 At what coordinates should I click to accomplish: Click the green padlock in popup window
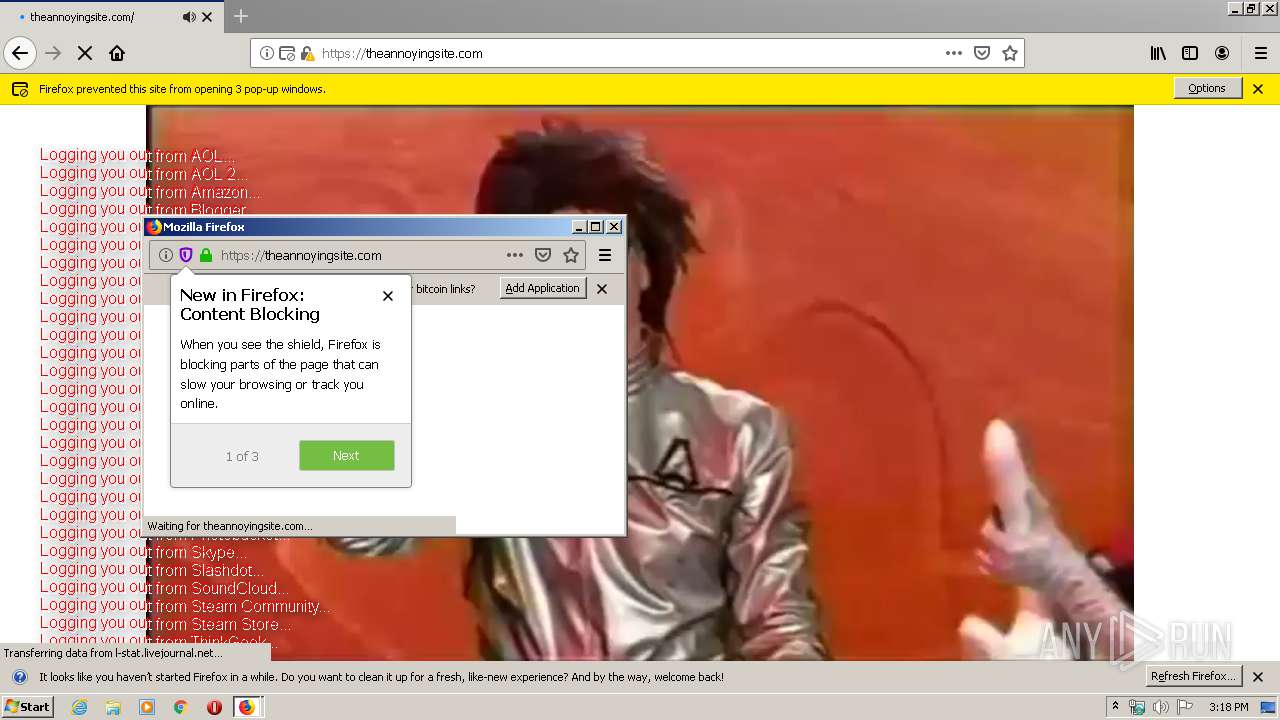(x=206, y=255)
